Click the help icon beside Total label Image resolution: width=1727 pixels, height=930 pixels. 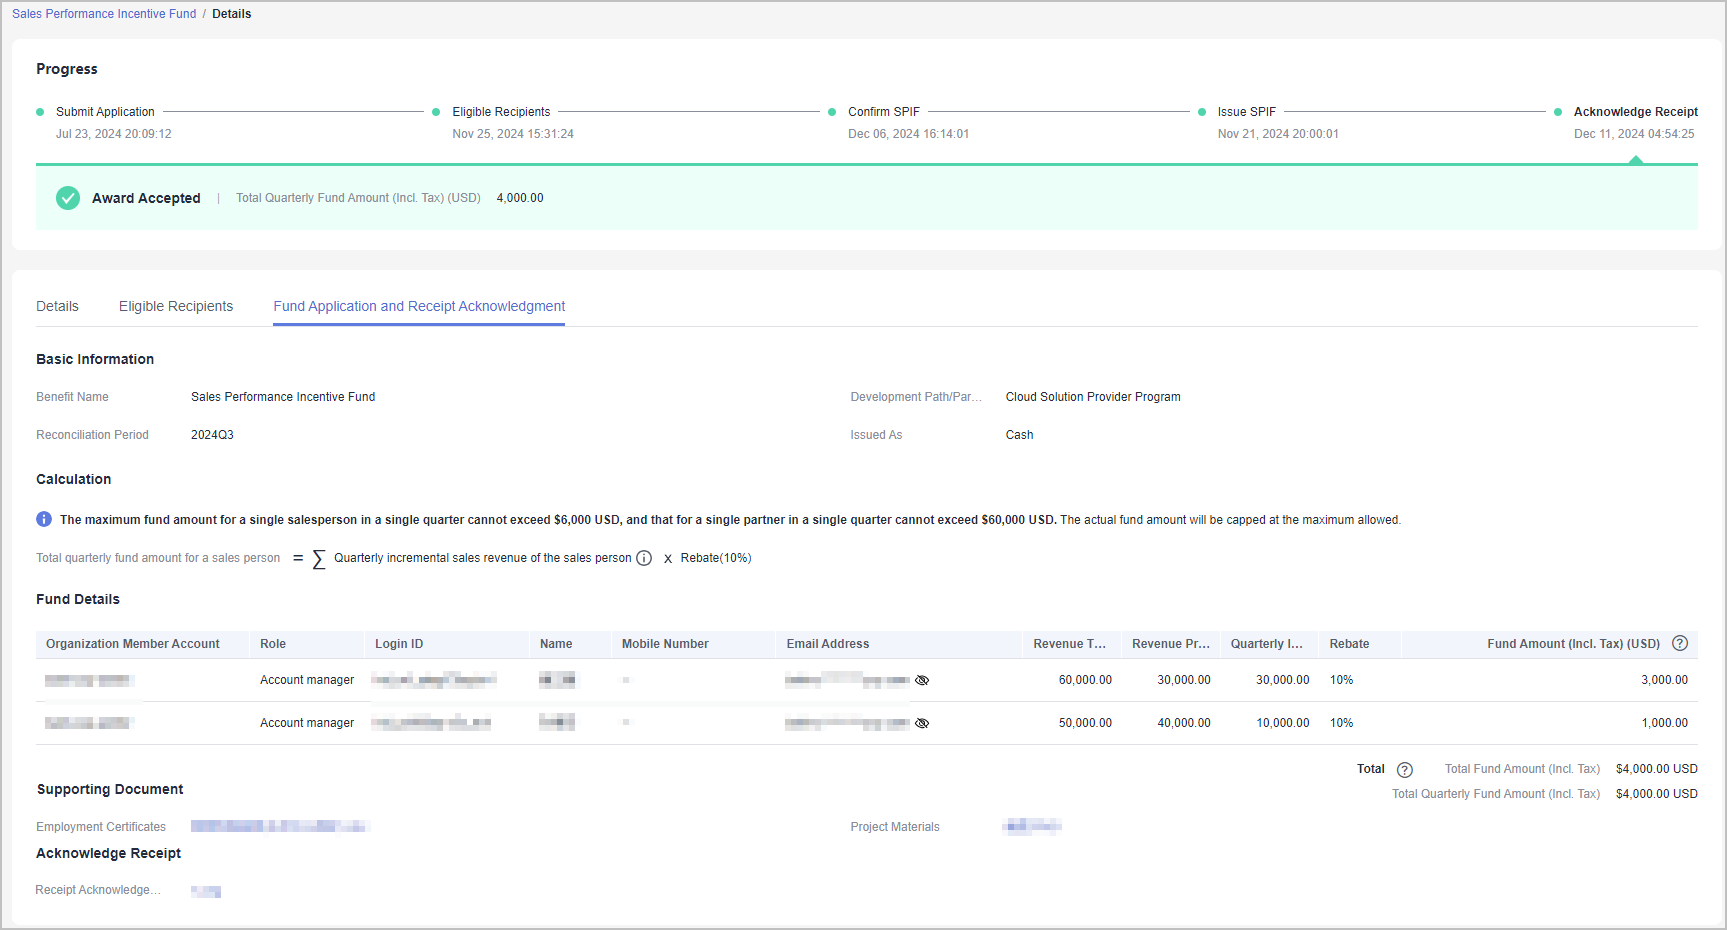(x=1405, y=770)
